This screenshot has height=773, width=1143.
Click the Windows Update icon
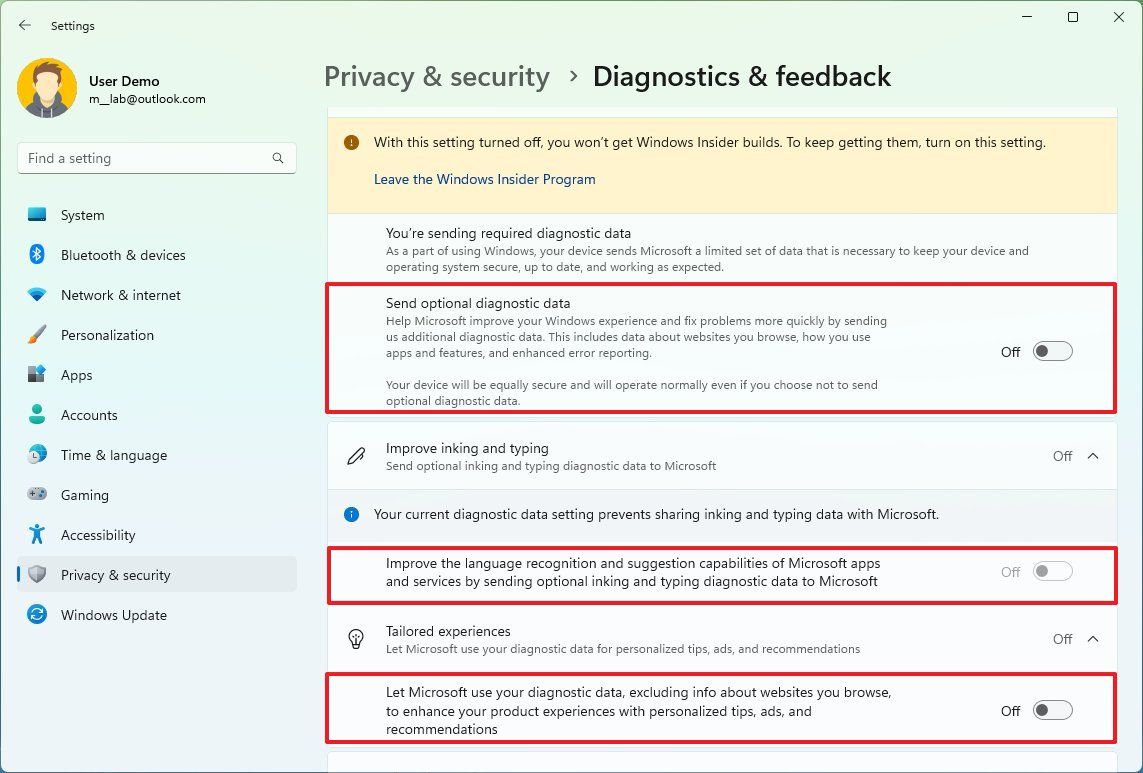[37, 615]
